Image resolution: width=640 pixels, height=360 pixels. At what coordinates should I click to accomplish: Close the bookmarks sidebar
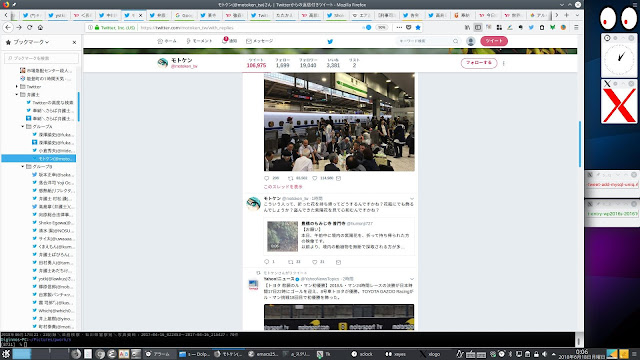coord(74,42)
